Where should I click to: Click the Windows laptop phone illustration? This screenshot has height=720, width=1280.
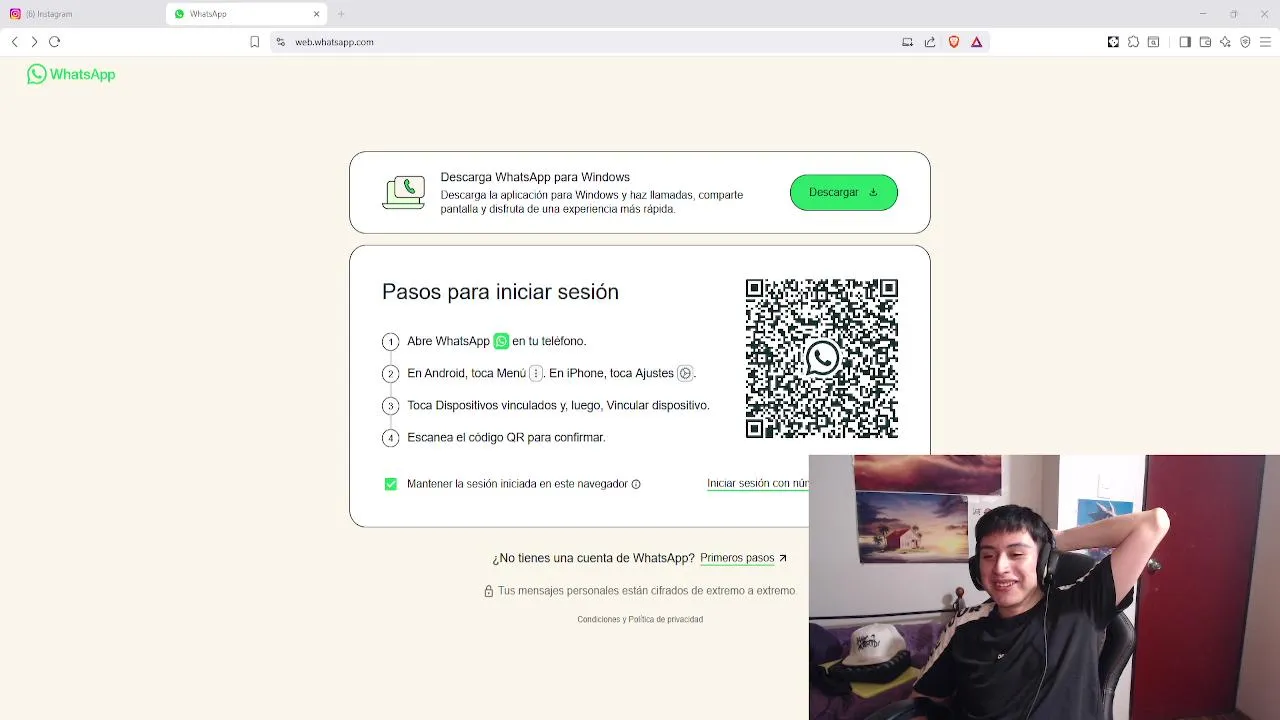coord(404,192)
